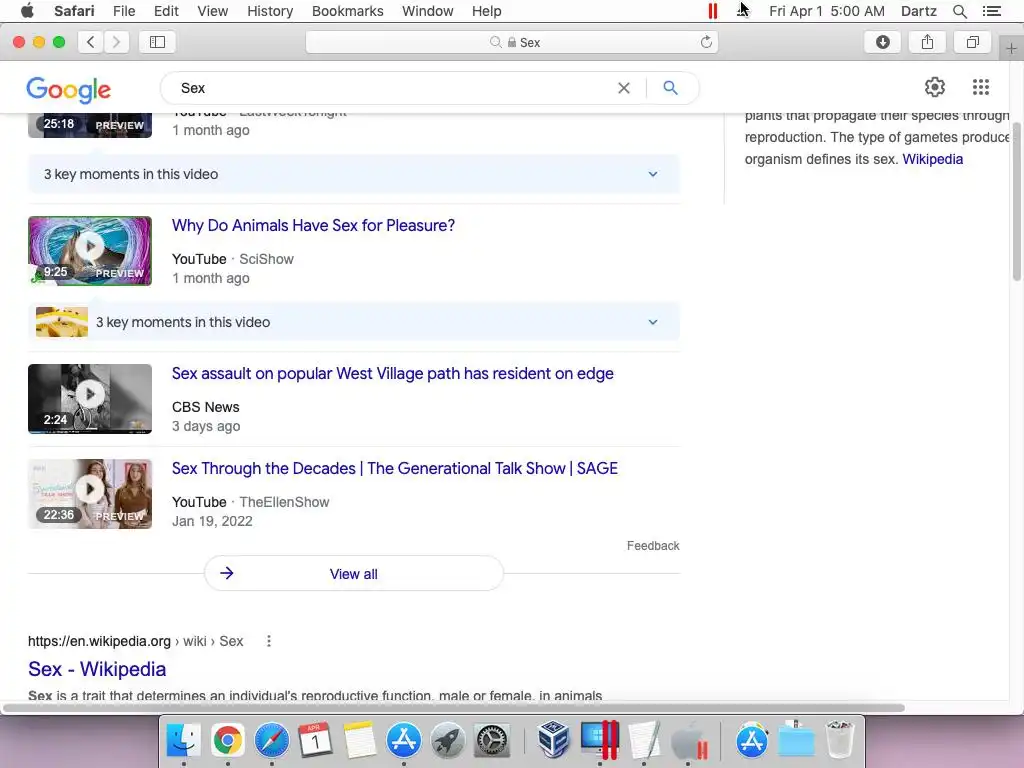Open the "Sex - Wikipedia" result title
This screenshot has width=1024, height=768.
(x=97, y=669)
